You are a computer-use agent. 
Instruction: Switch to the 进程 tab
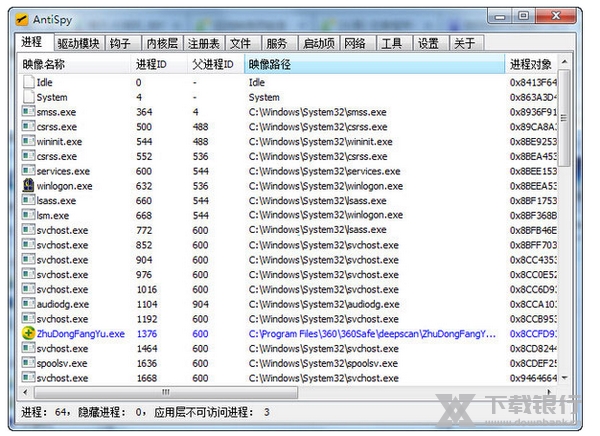[x=34, y=42]
